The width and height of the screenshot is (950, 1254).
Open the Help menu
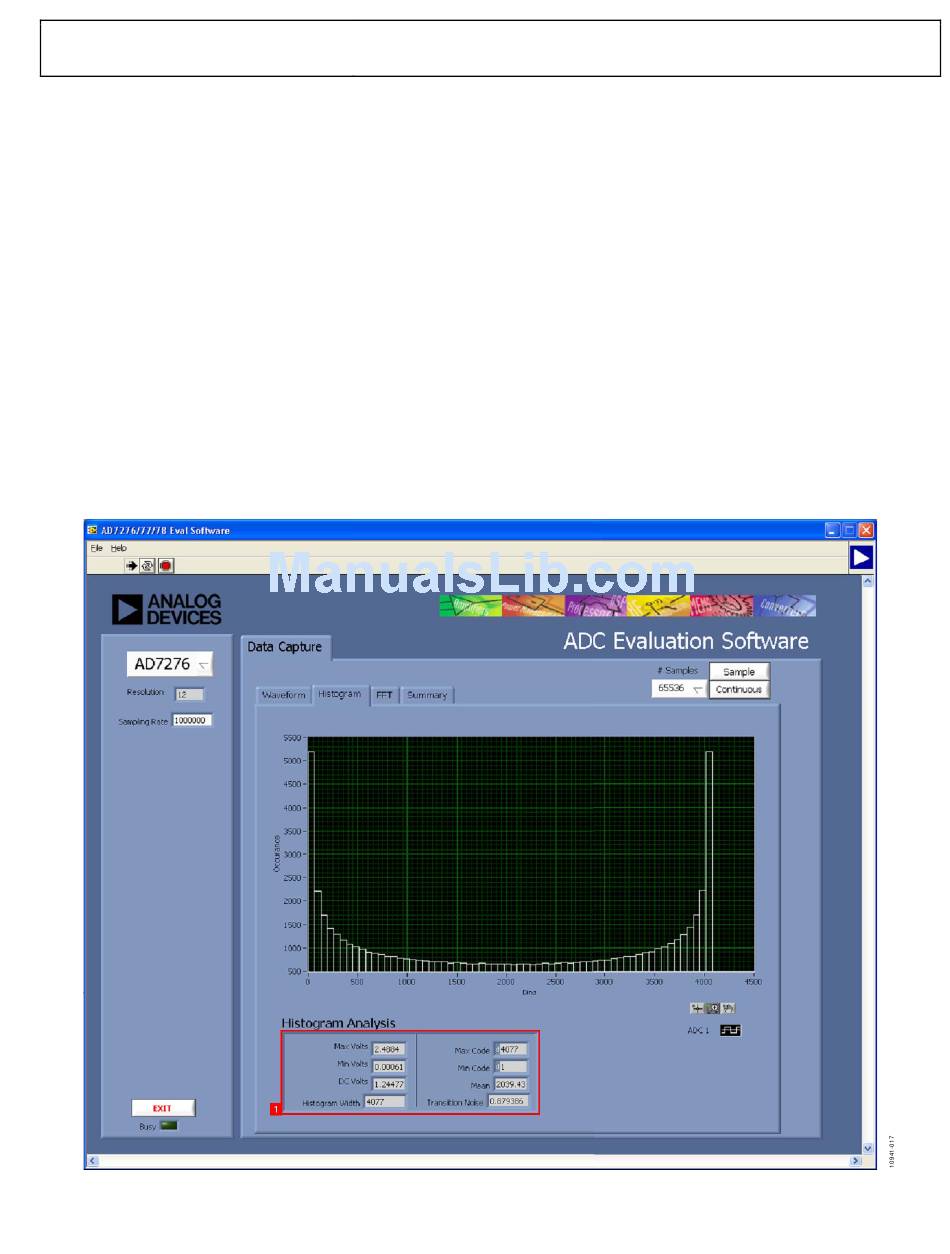pos(119,548)
